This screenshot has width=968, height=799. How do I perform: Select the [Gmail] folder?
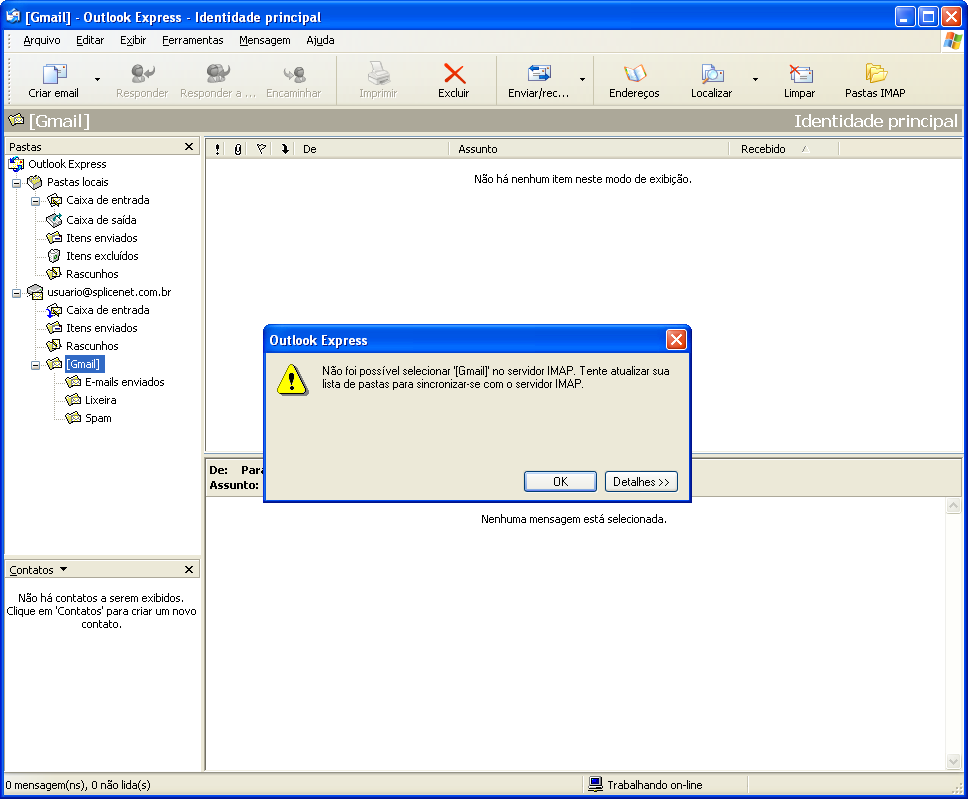83,364
